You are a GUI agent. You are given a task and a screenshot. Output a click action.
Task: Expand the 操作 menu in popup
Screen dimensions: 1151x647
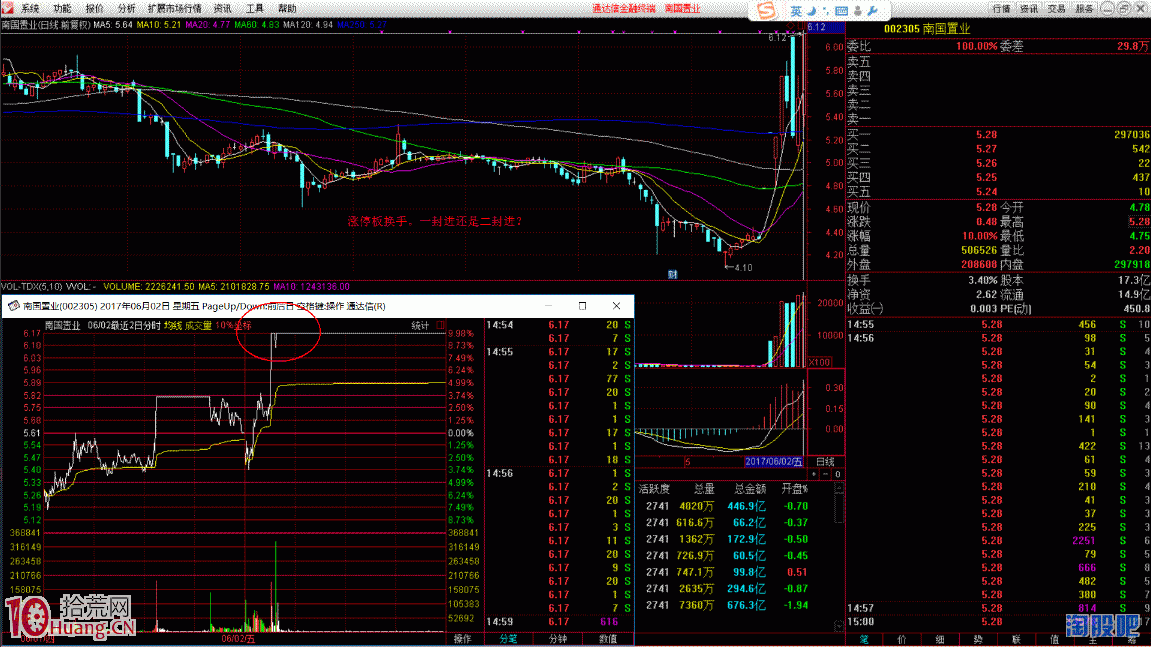462,638
